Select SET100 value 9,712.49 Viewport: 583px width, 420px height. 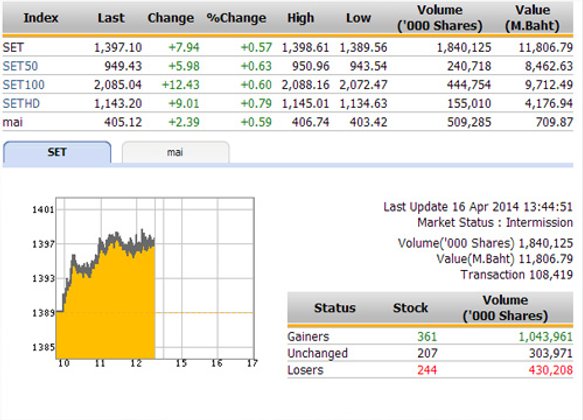point(549,85)
